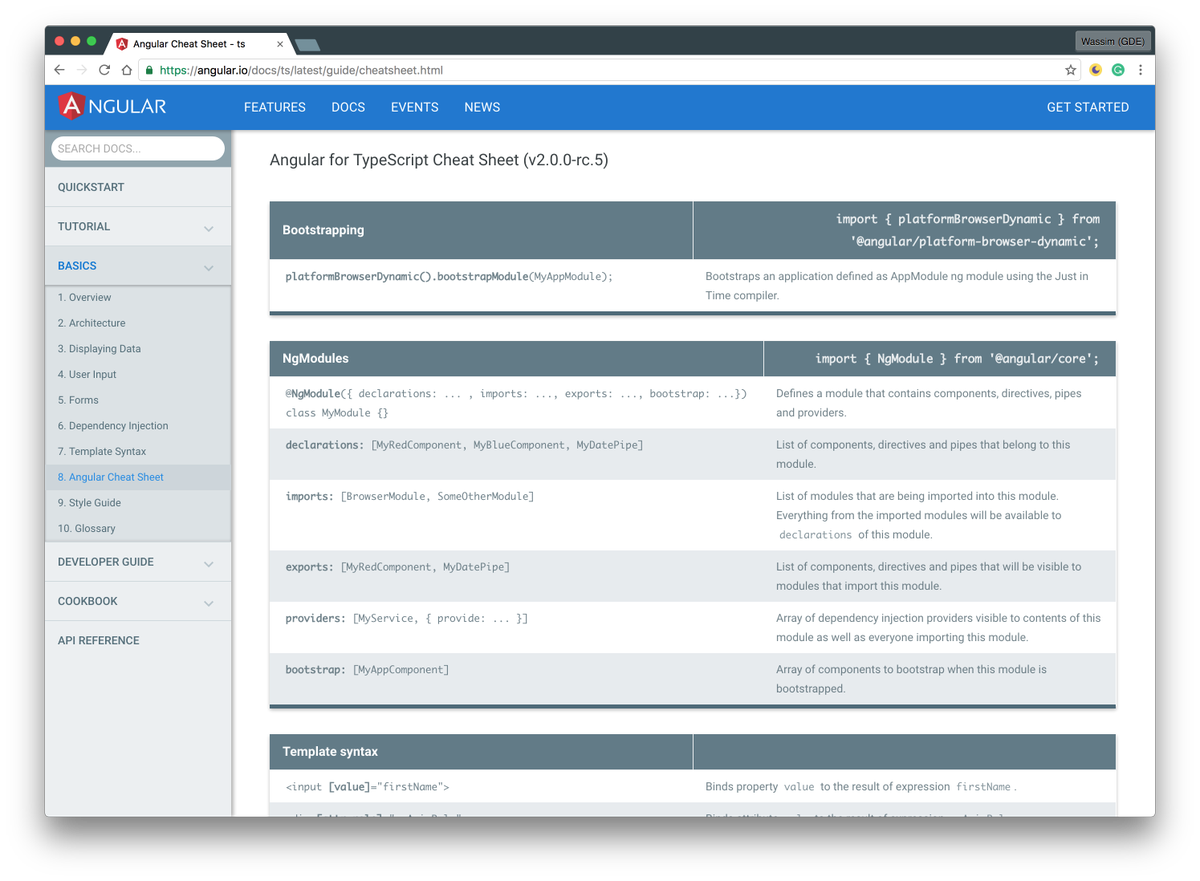This screenshot has height=881, width=1200.
Task: Click the input [value]="firstName" code row
Action: click(x=692, y=787)
